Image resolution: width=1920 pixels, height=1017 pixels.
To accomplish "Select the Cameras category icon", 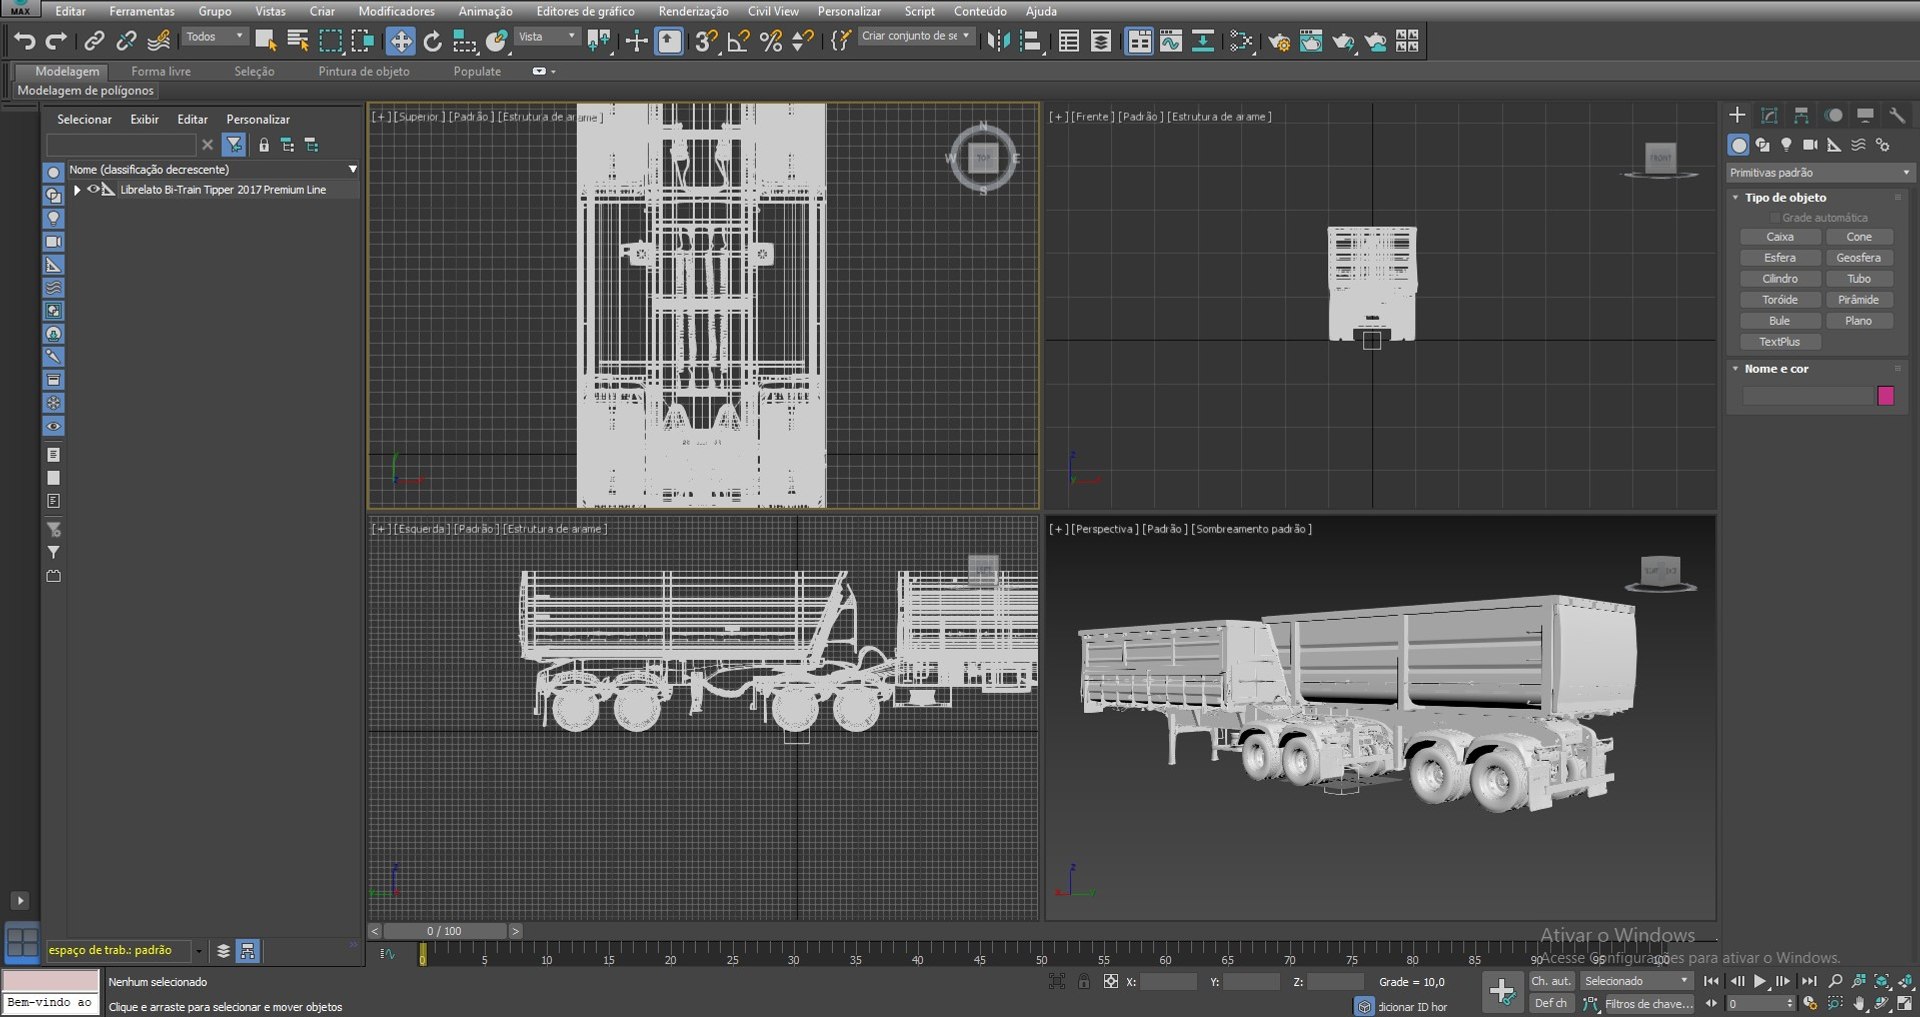I will (x=1810, y=145).
